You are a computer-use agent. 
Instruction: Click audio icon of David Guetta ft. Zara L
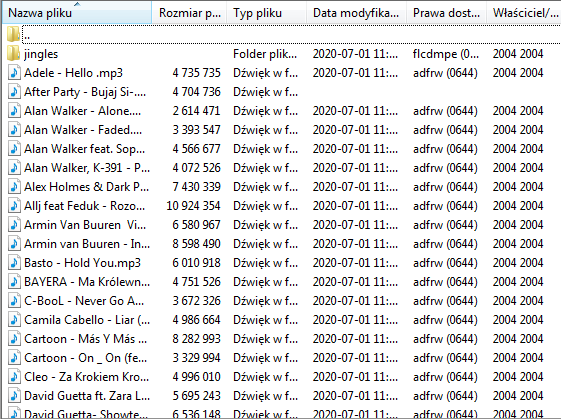pyautogui.click(x=14, y=395)
